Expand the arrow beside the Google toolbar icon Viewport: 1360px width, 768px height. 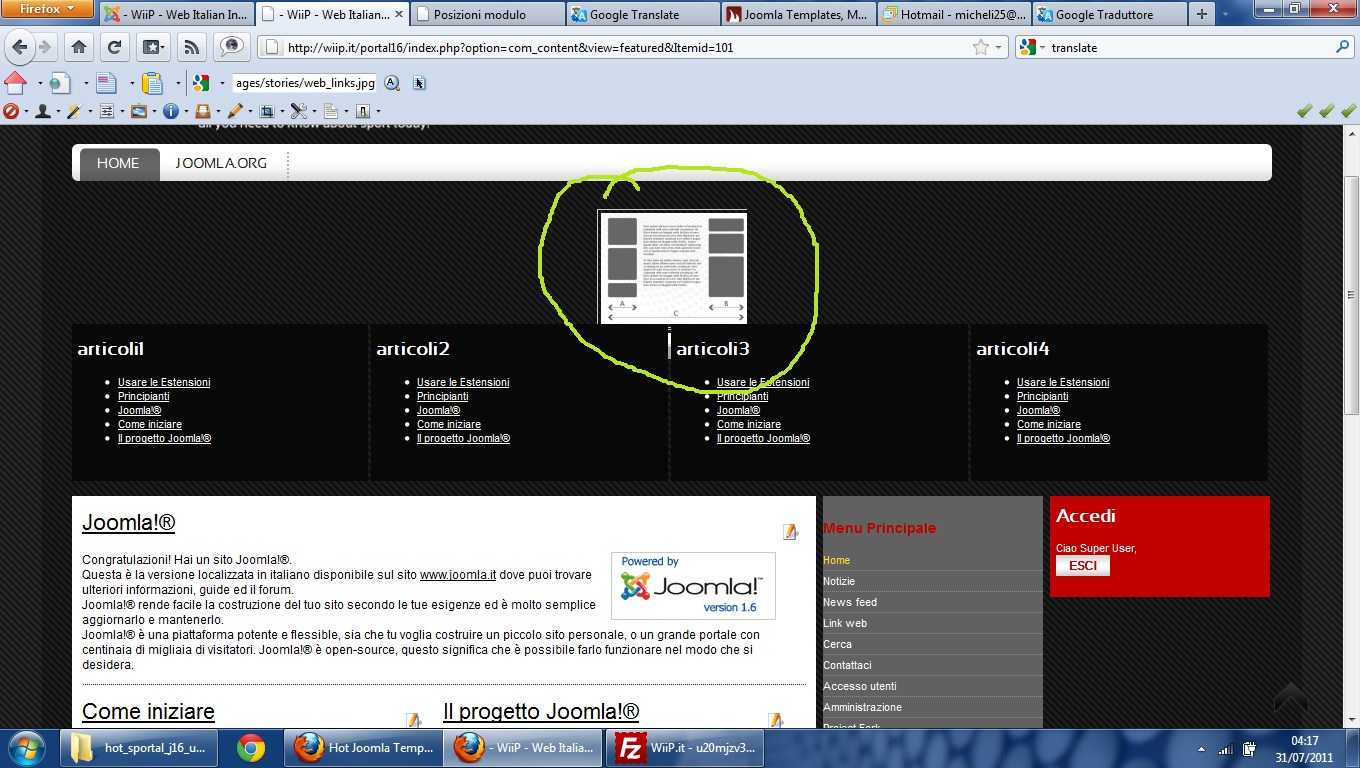(x=221, y=83)
